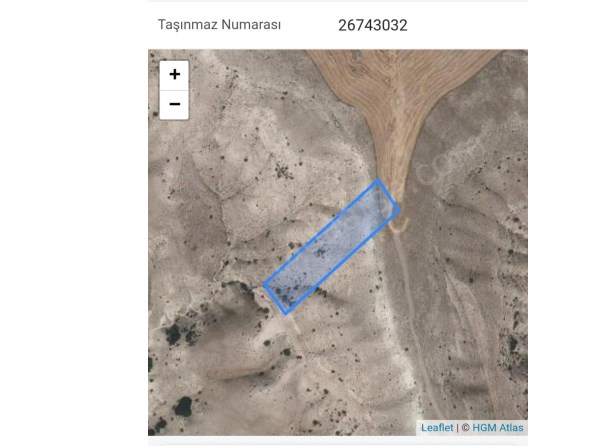Click the parcel's southern corner vertex
The width and height of the screenshot is (594, 446).
pos(286,313)
